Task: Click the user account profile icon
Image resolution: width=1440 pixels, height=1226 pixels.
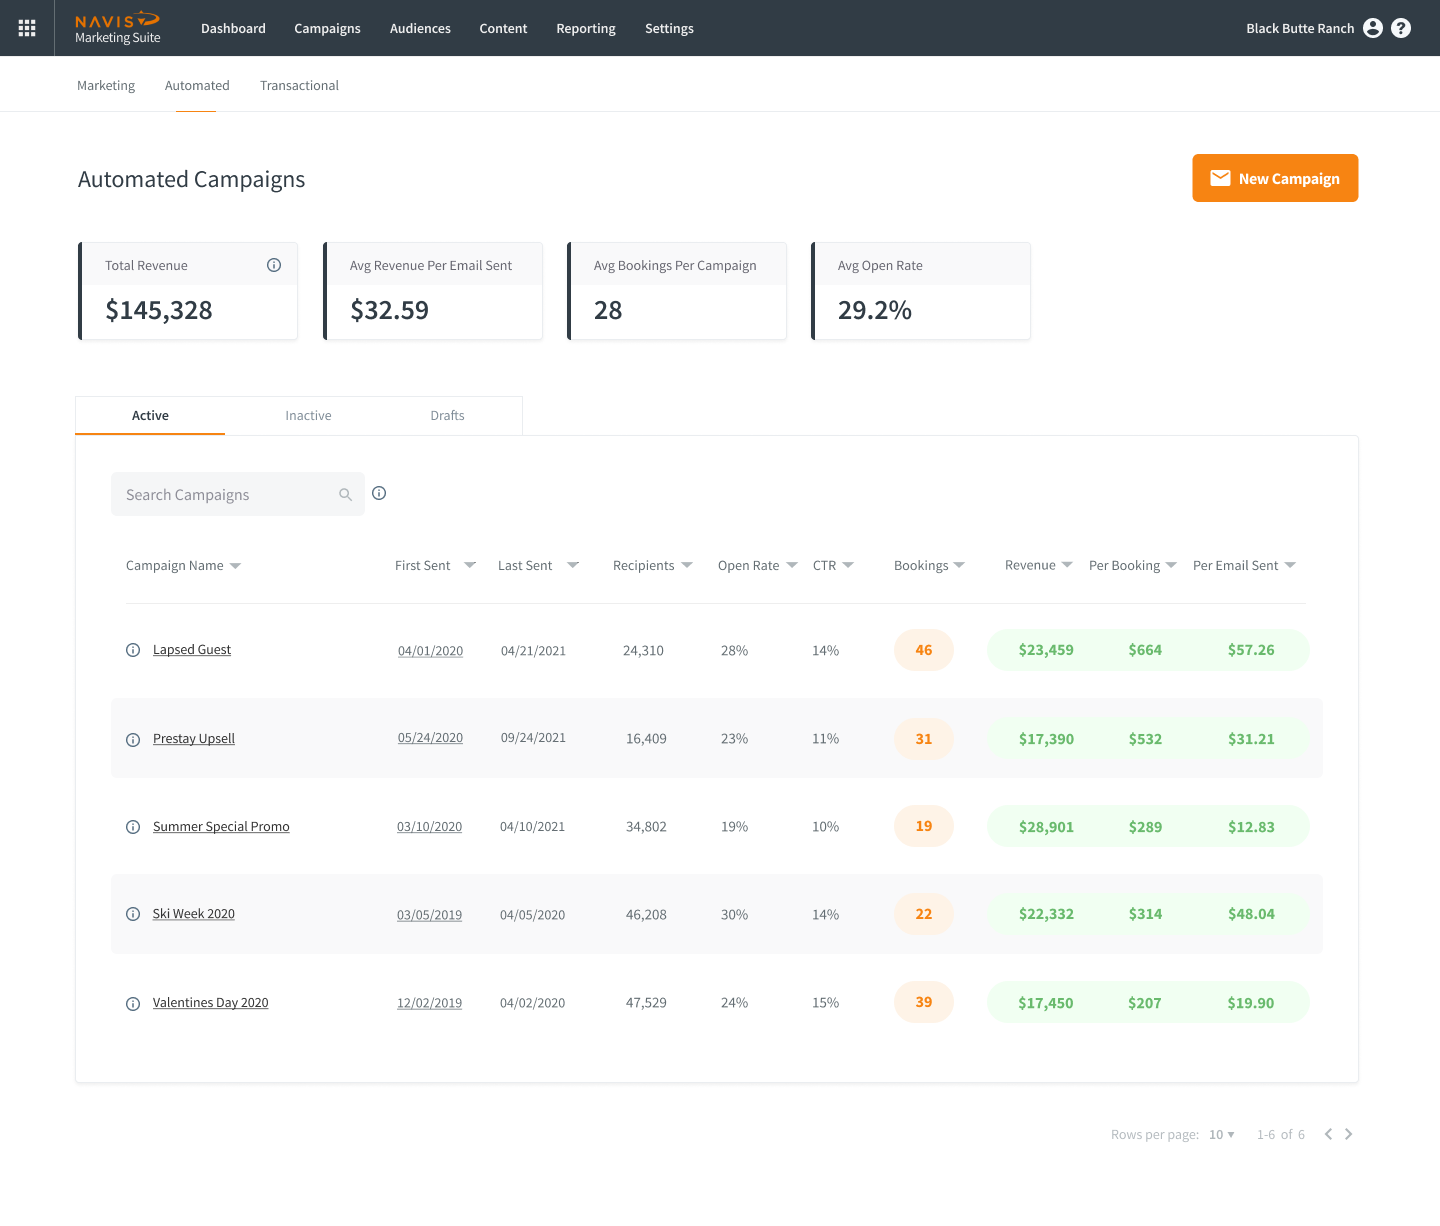Action: [x=1373, y=28]
